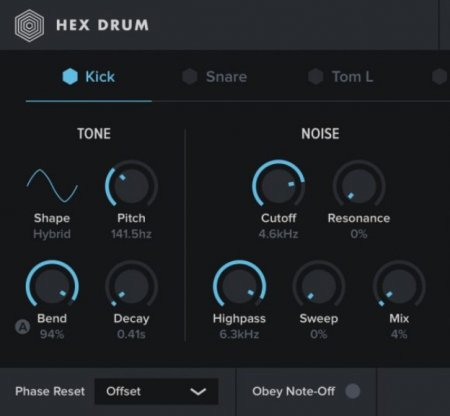Click the 'Phase Reset' label
Image resolution: width=450 pixels, height=416 pixels.
[50, 391]
